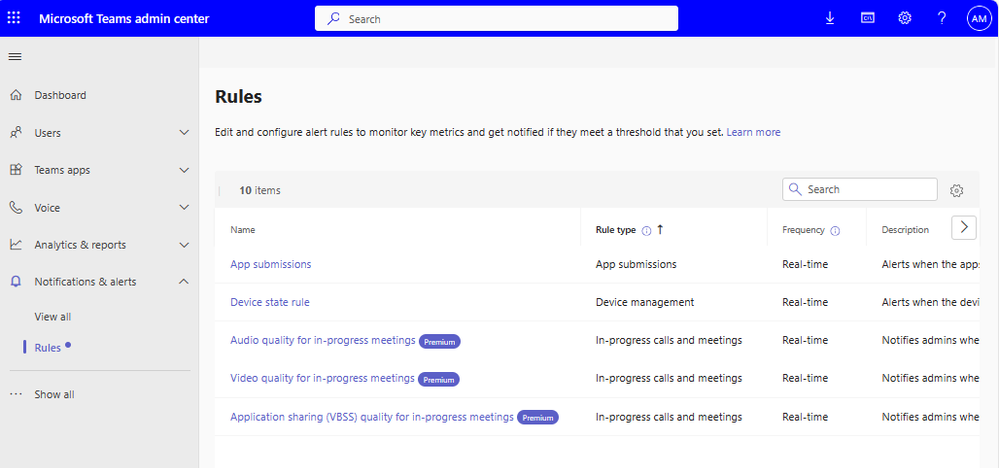Click Microsoft Teams admin center title

[124, 18]
